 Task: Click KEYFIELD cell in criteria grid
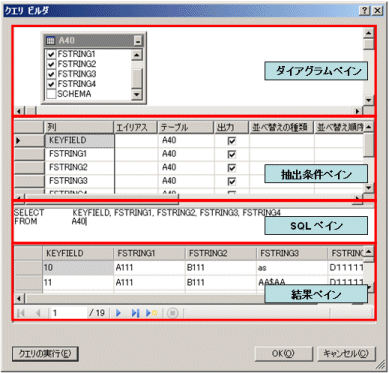tap(79, 141)
